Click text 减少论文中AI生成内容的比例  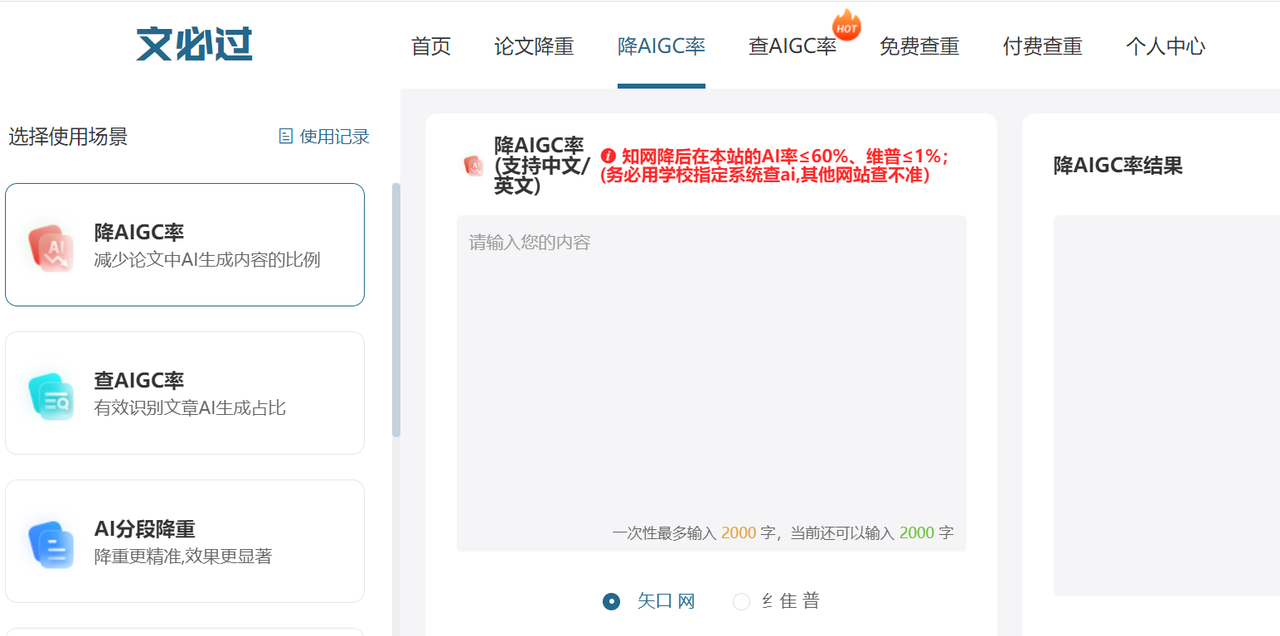[207, 260]
